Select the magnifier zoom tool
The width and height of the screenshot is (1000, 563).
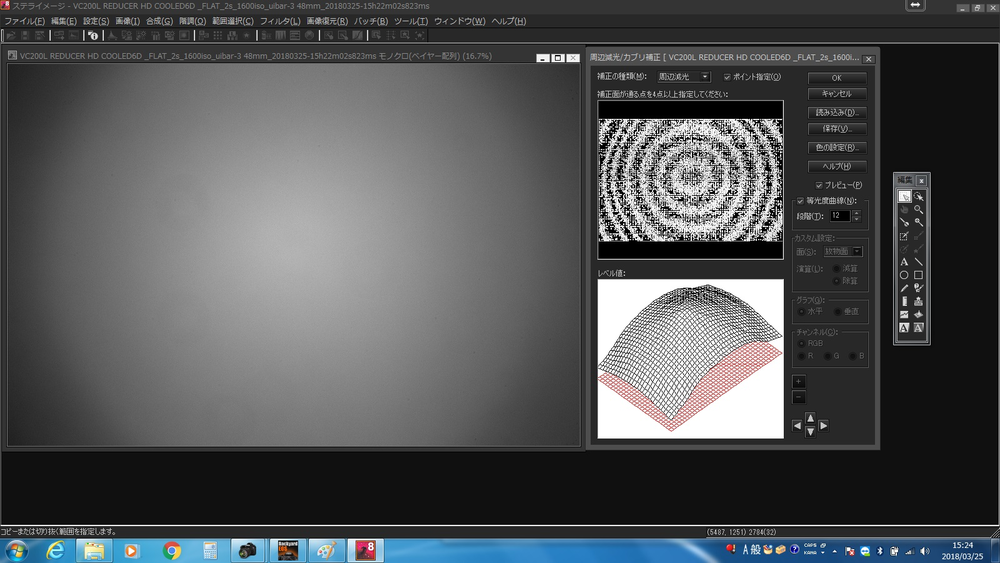[918, 210]
